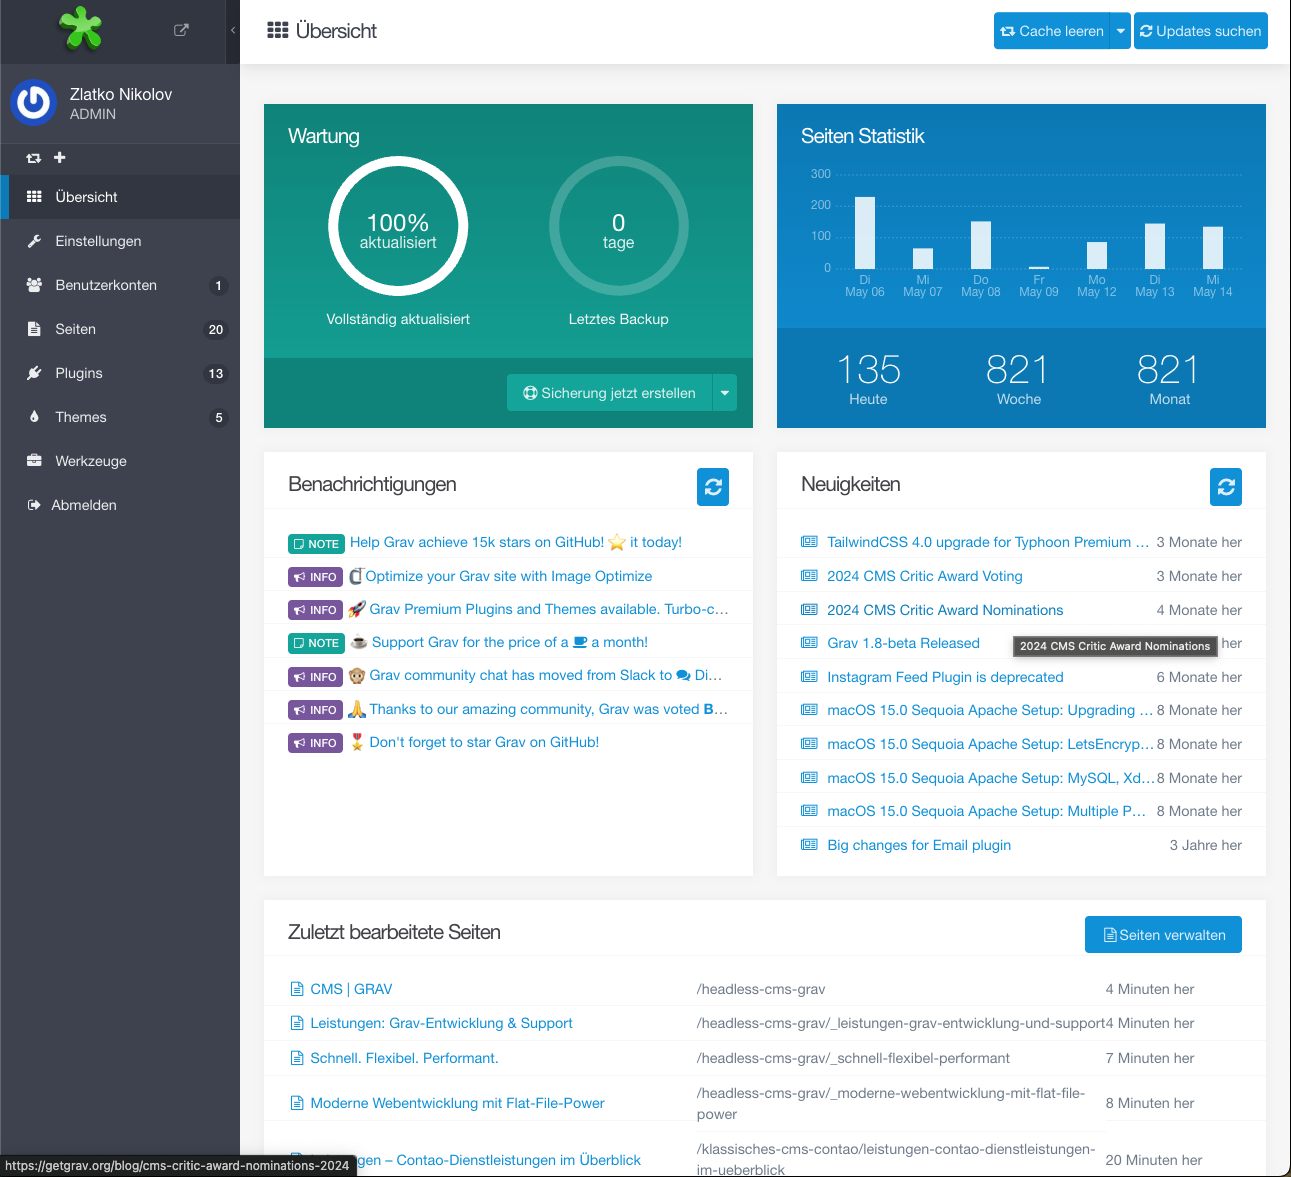The image size is (1291, 1177).
Task: Click the 0 tage backup ring
Action: (619, 226)
